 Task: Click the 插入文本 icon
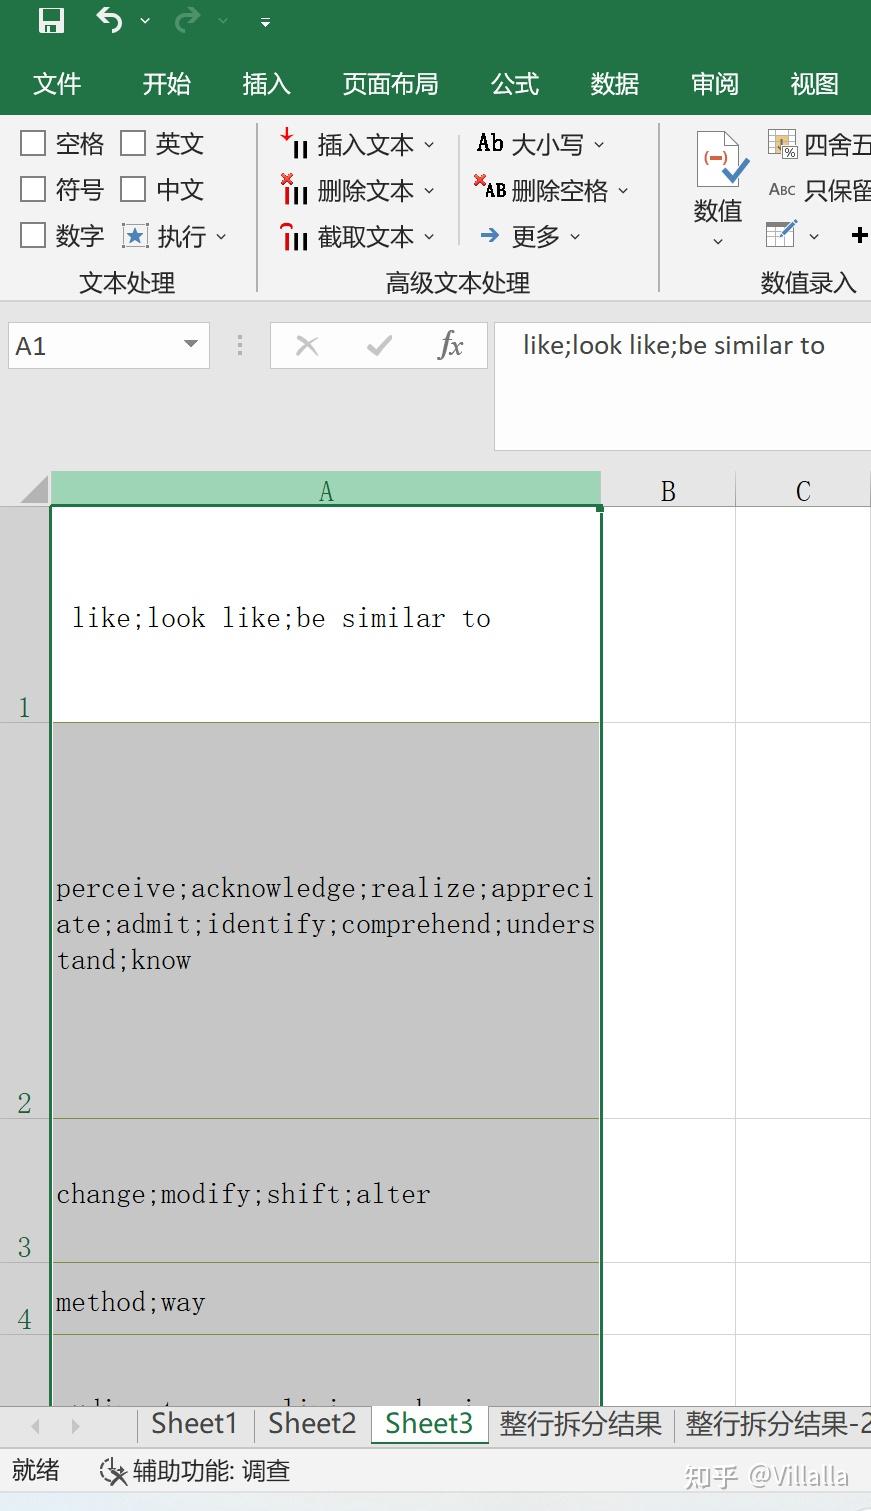point(294,144)
